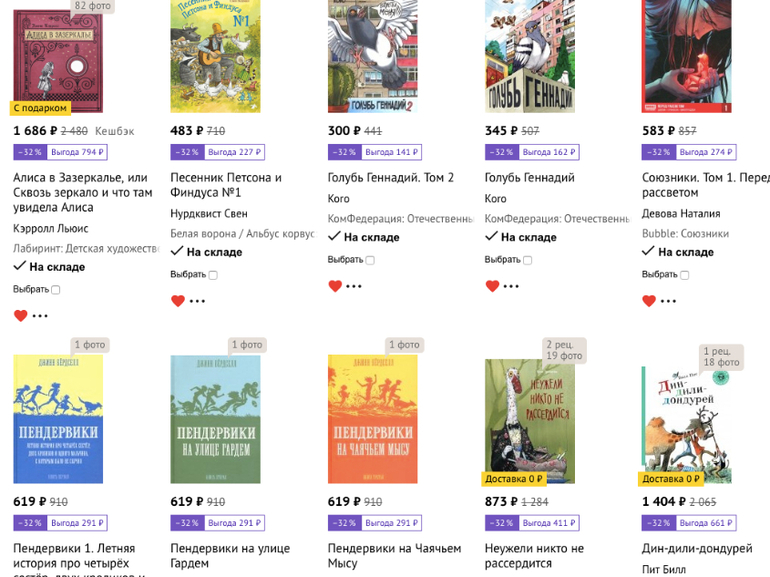Open three-dots menu under Песенник Петсона
The image size is (770, 577).
click(x=198, y=301)
